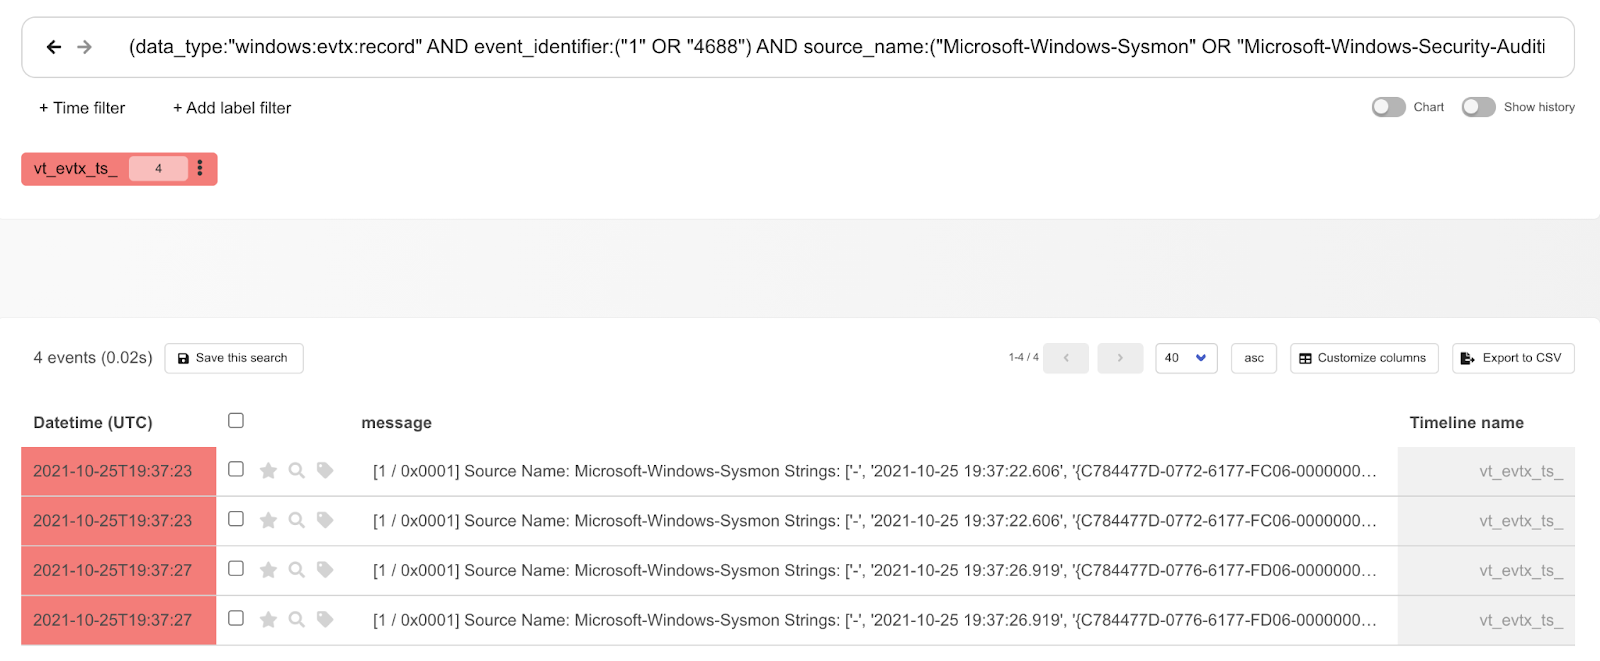The height and width of the screenshot is (661, 1600).
Task: Check the second 19:37:27 event checkbox
Action: click(236, 619)
